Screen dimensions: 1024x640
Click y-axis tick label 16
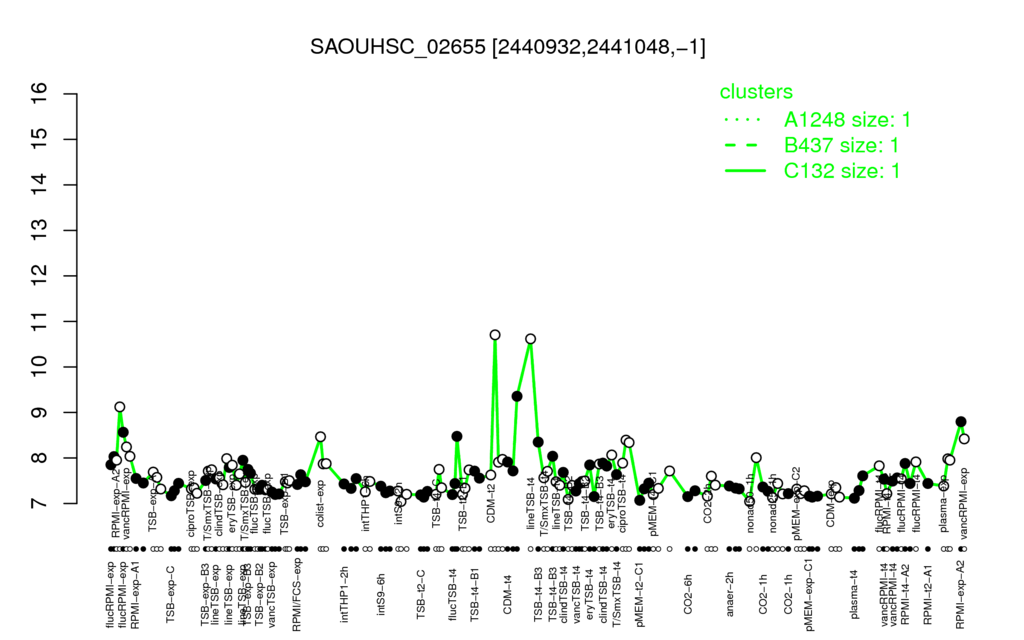tap(39, 94)
